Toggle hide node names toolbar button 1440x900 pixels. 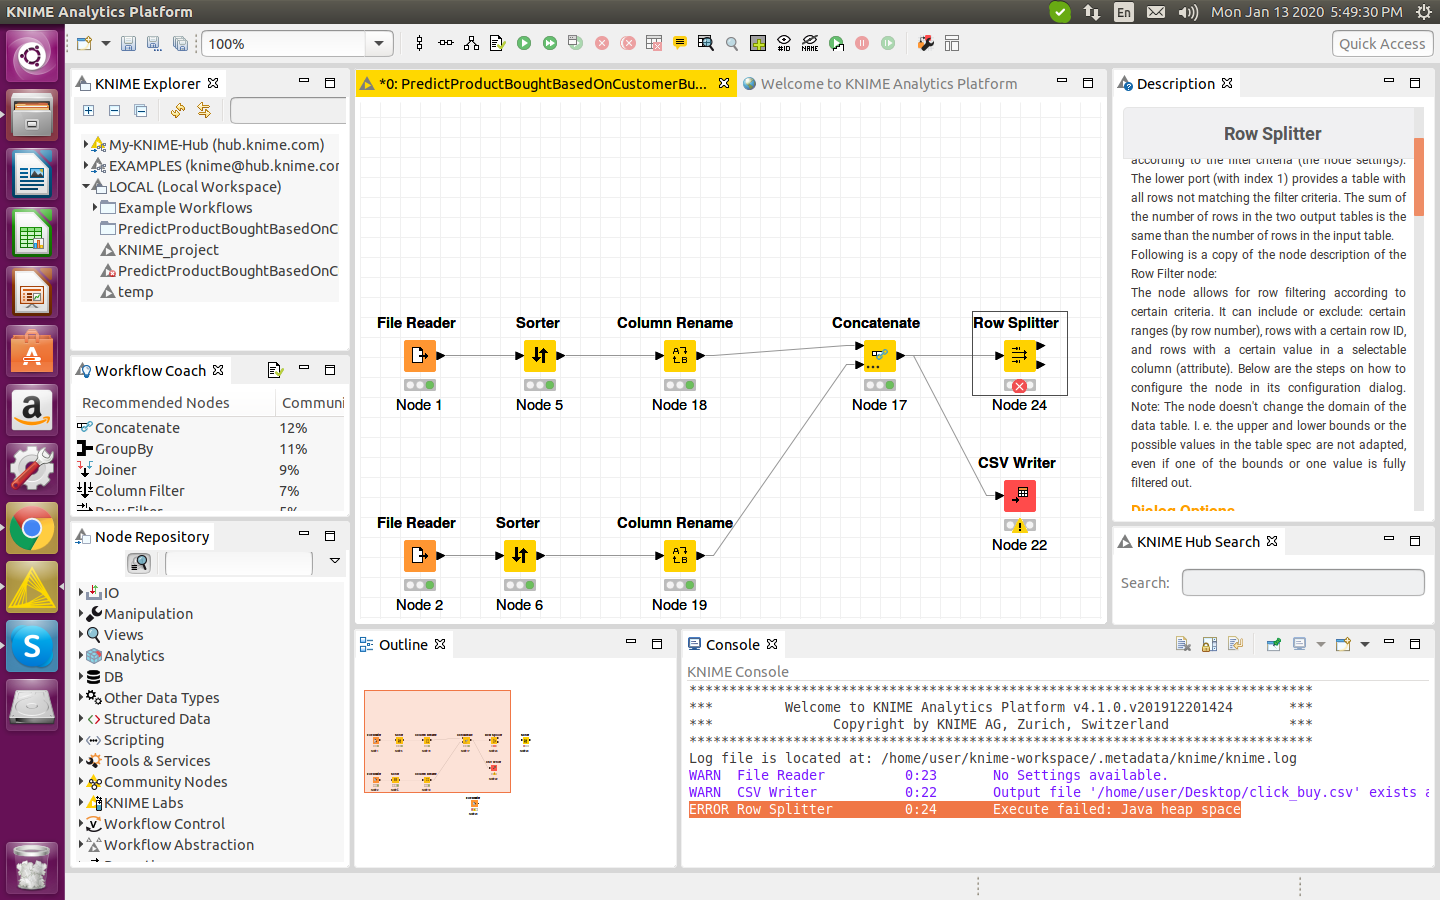pyautogui.click(x=810, y=43)
